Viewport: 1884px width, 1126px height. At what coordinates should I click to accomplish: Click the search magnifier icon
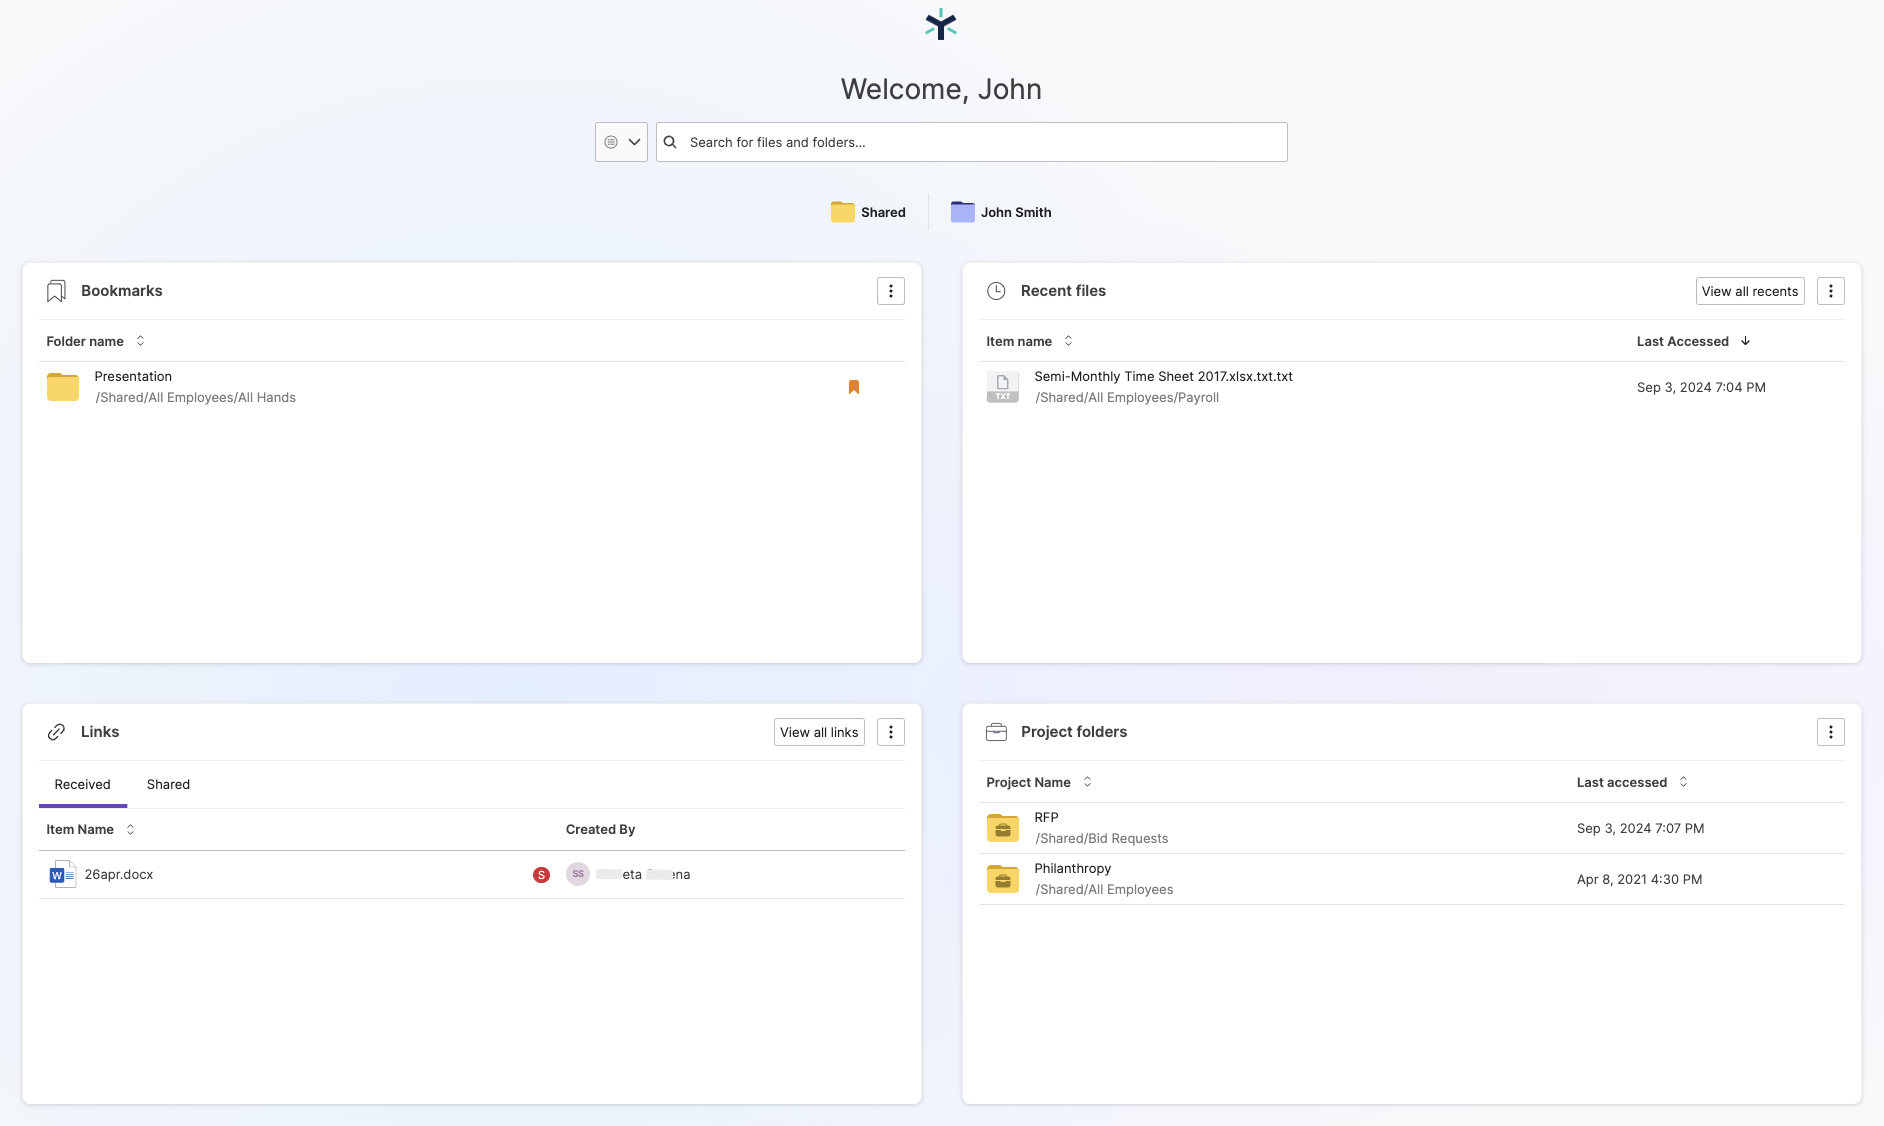671,142
